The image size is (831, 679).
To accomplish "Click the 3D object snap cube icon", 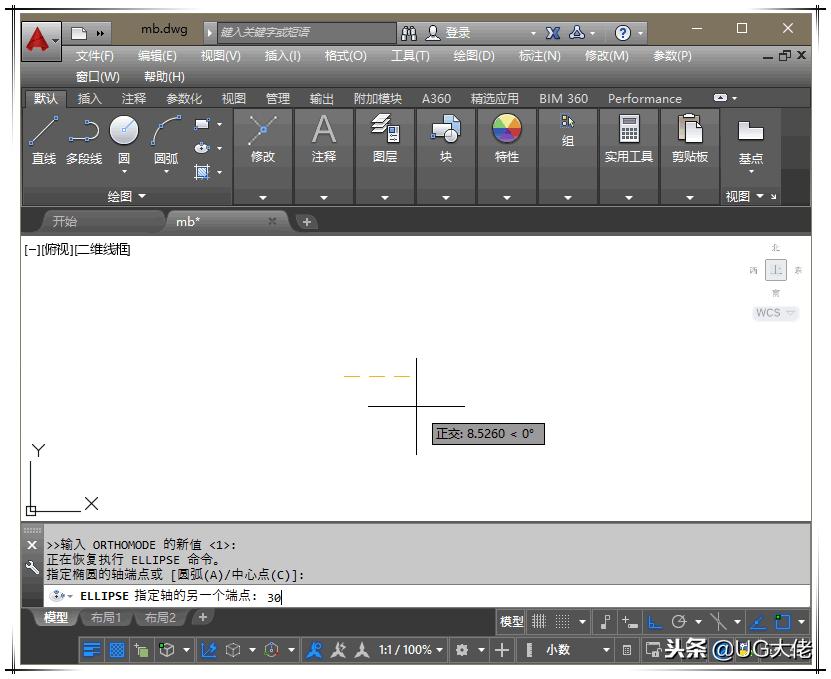I will click(x=167, y=650).
